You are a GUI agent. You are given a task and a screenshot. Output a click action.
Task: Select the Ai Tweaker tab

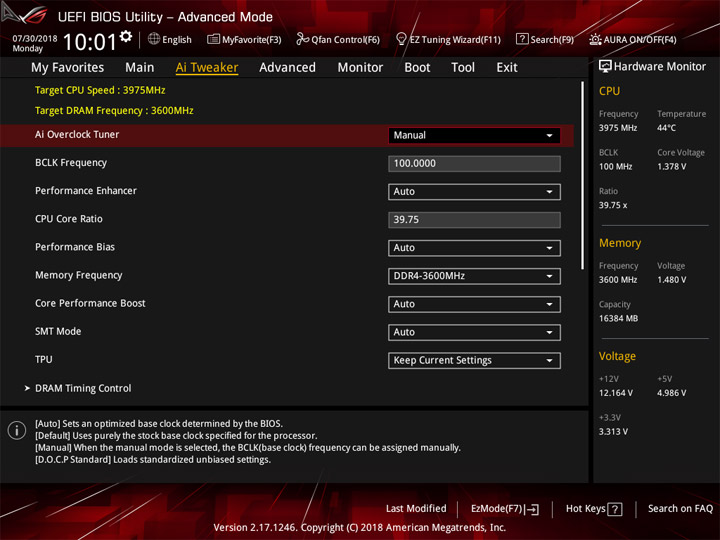point(207,68)
